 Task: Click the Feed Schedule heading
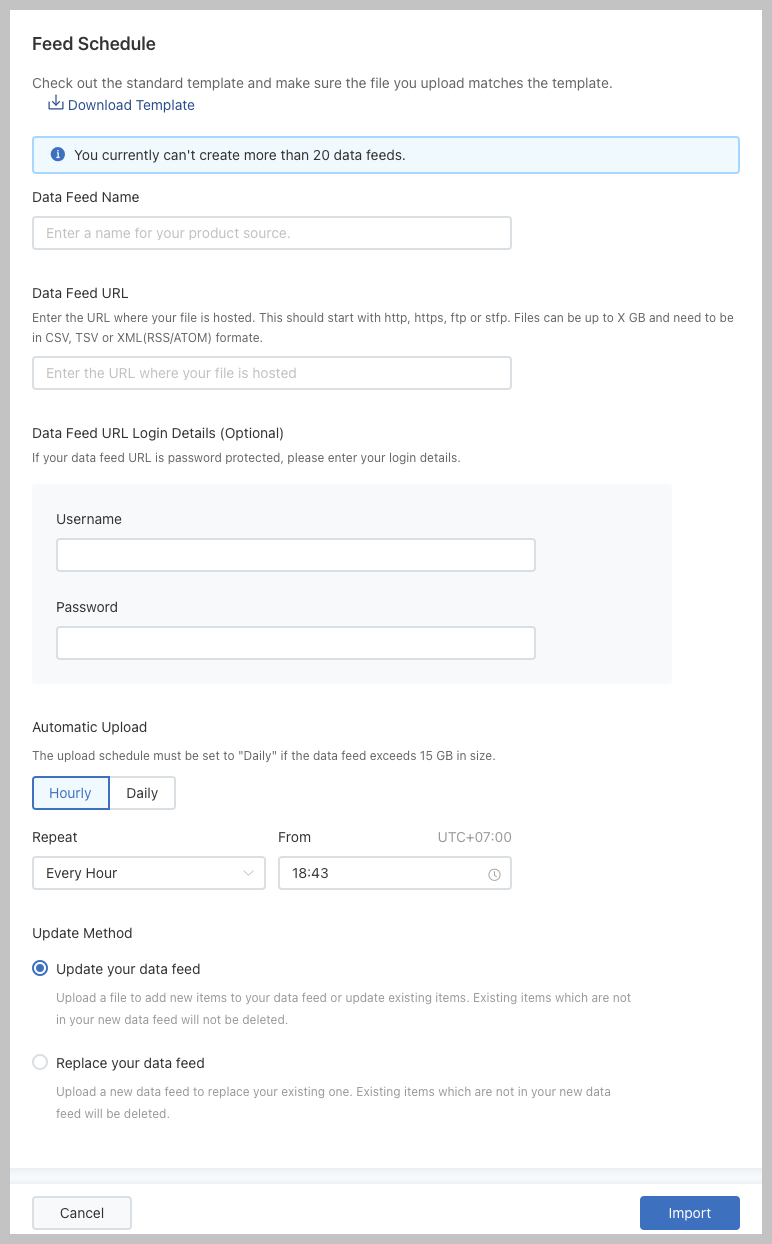[x=94, y=44]
